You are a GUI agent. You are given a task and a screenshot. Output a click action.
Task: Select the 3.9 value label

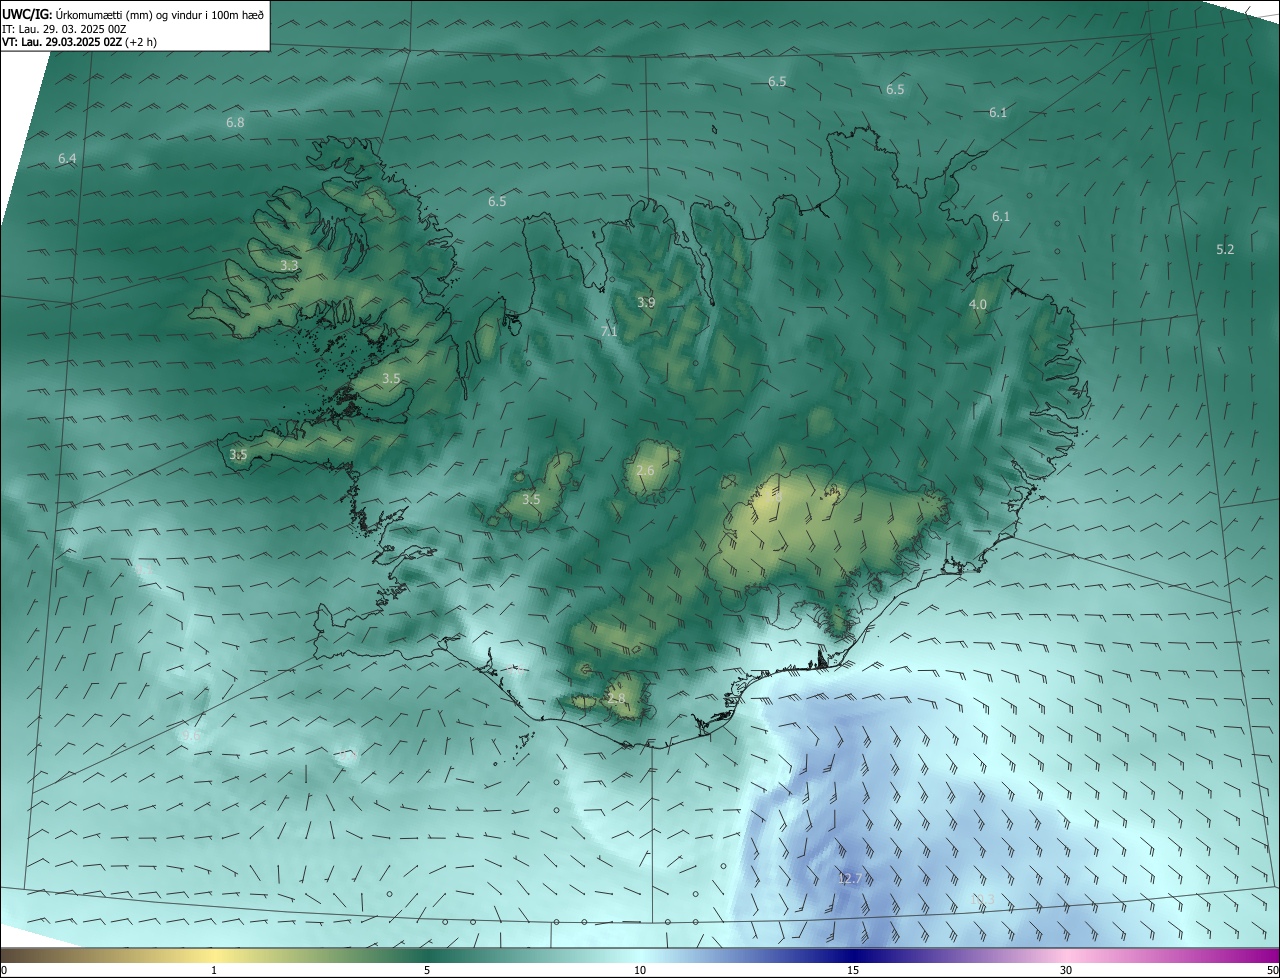646,302
